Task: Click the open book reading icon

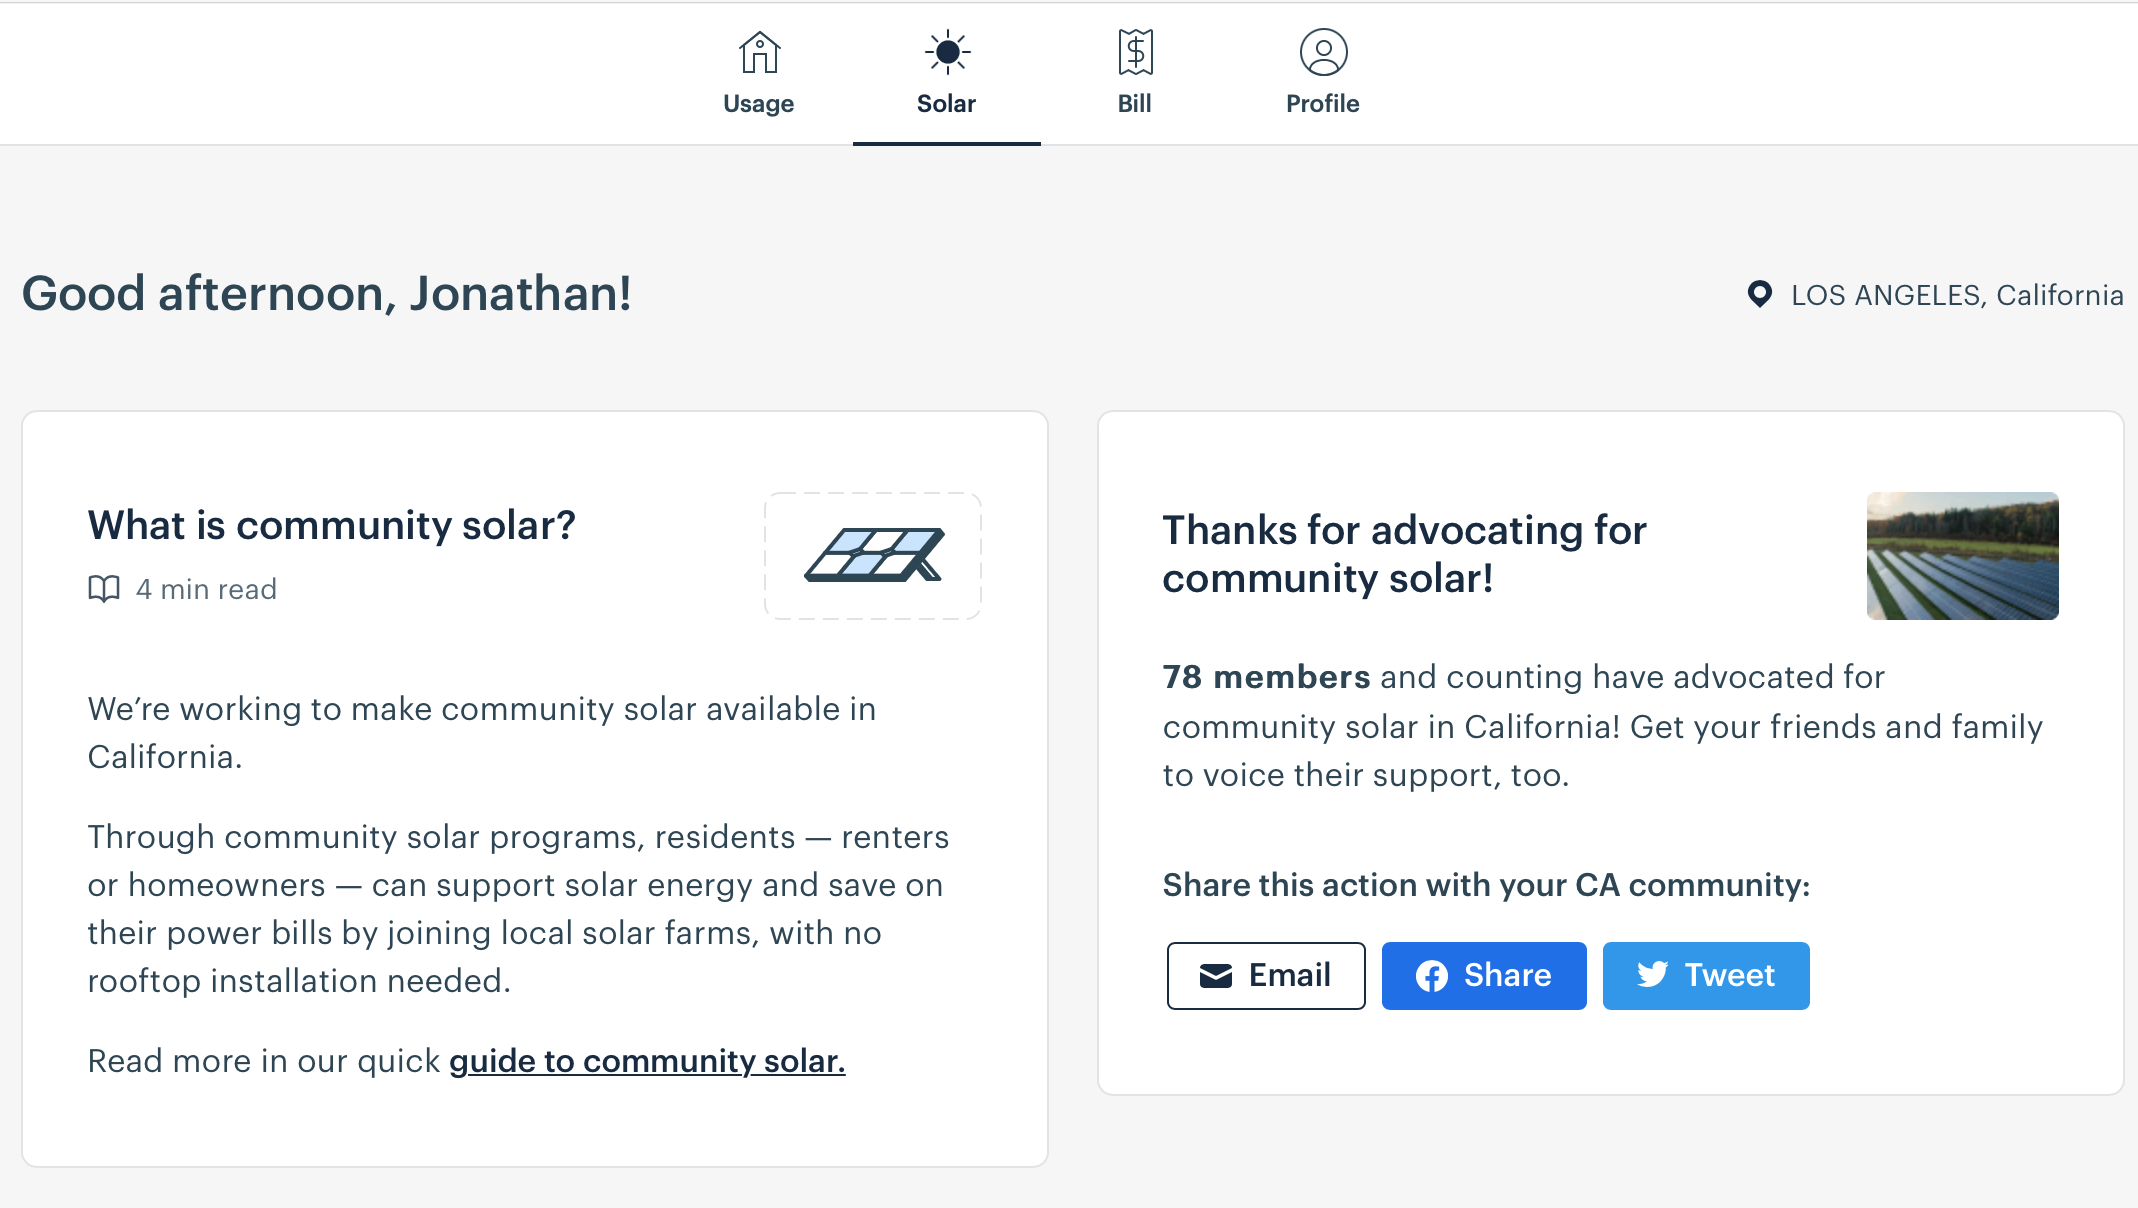Action: [104, 589]
